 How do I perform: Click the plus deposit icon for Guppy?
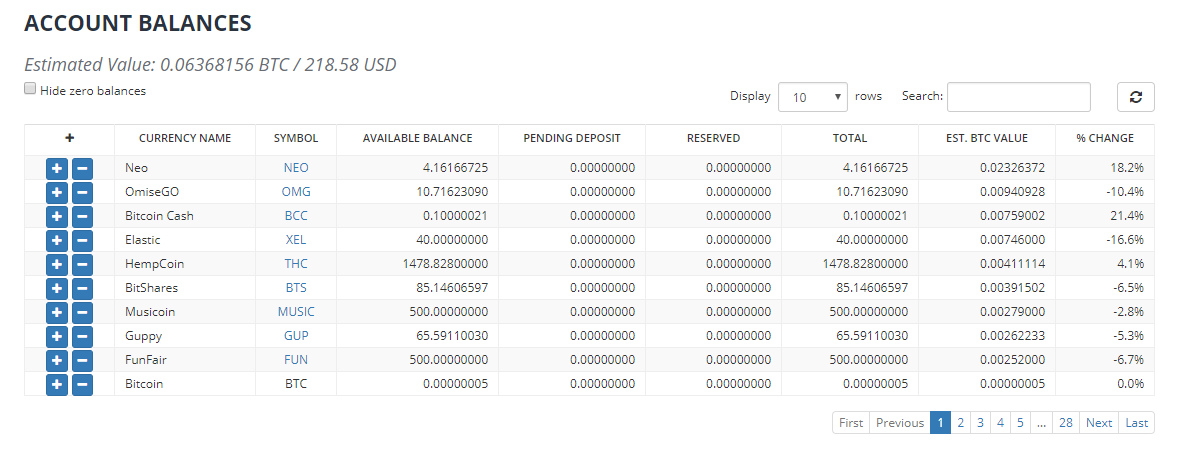(x=57, y=336)
